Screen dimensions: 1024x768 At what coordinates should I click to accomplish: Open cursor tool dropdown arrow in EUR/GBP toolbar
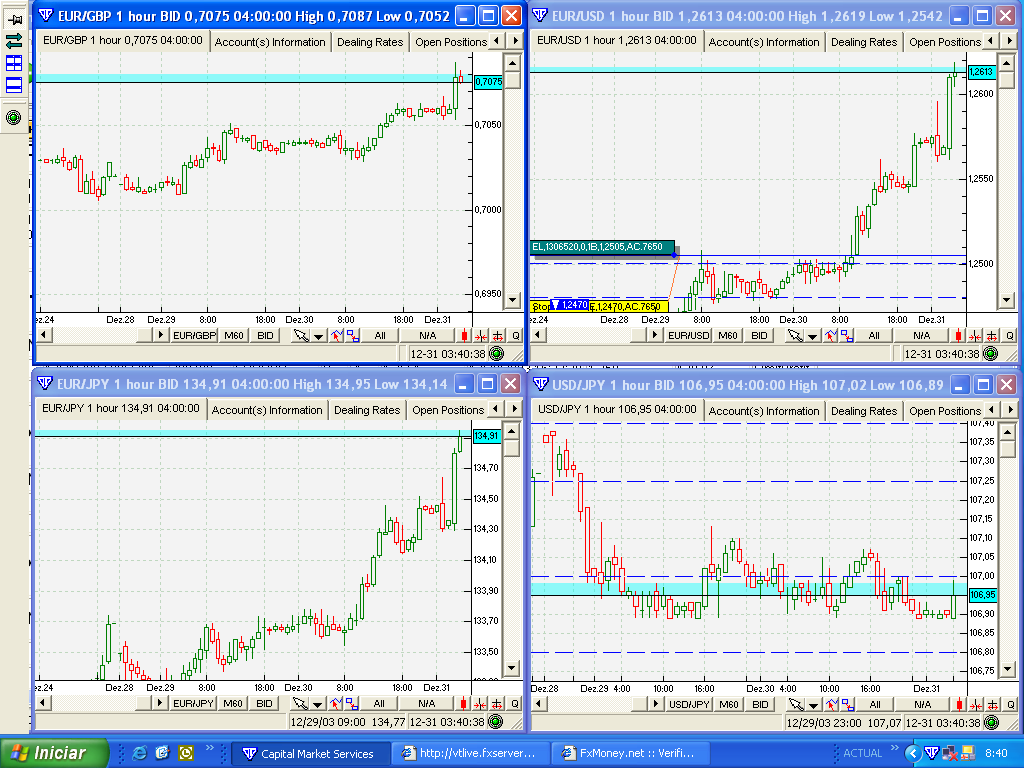point(318,336)
